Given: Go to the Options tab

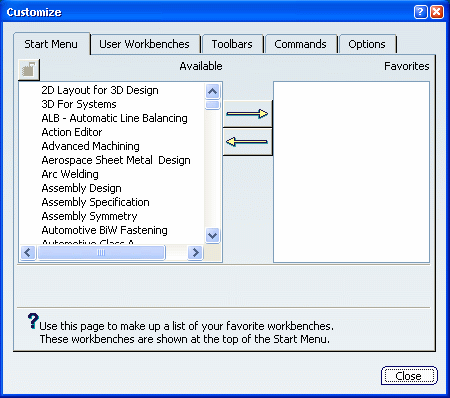Looking at the screenshot, I should [367, 44].
